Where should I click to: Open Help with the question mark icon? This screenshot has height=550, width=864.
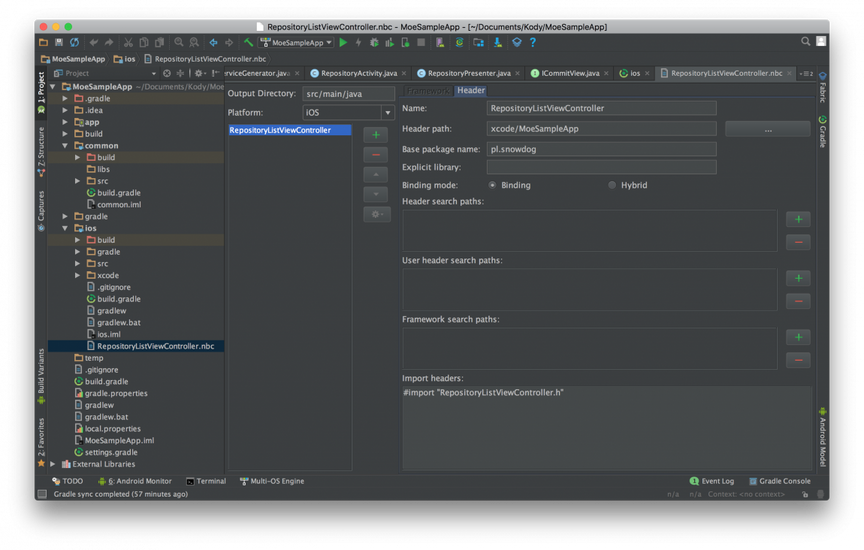(x=533, y=42)
